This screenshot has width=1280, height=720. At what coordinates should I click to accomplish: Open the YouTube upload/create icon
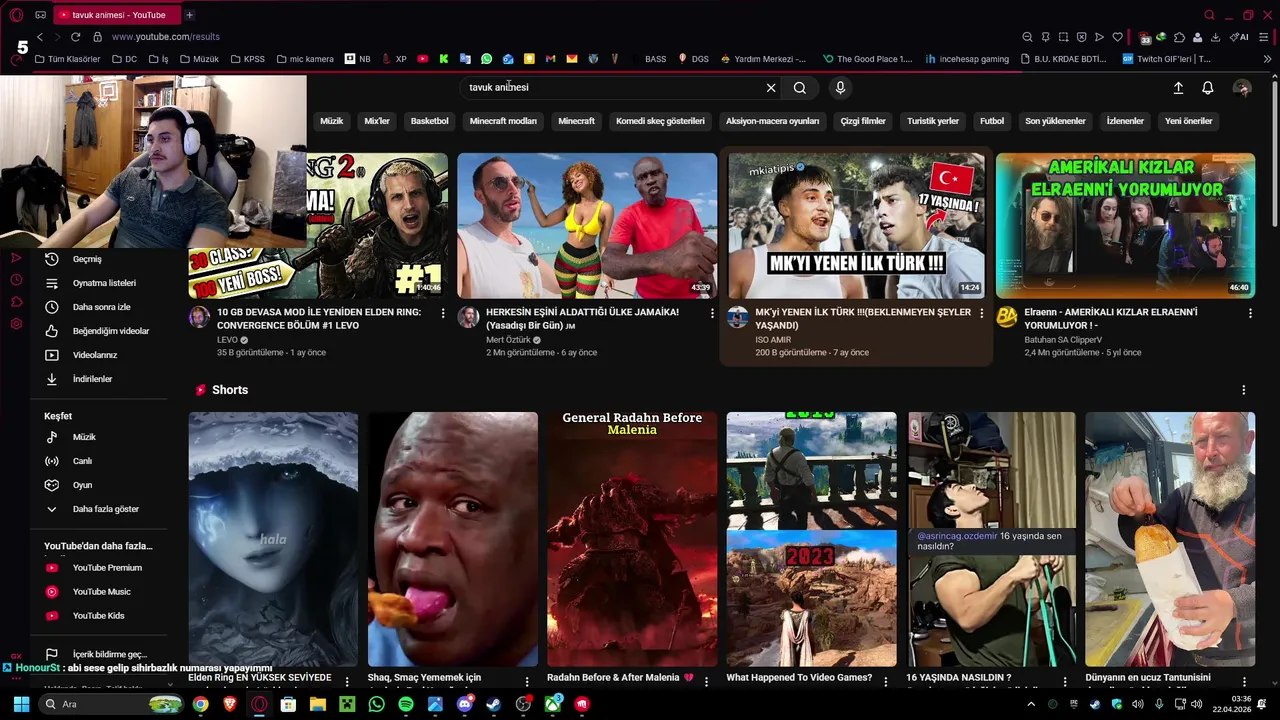1178,88
